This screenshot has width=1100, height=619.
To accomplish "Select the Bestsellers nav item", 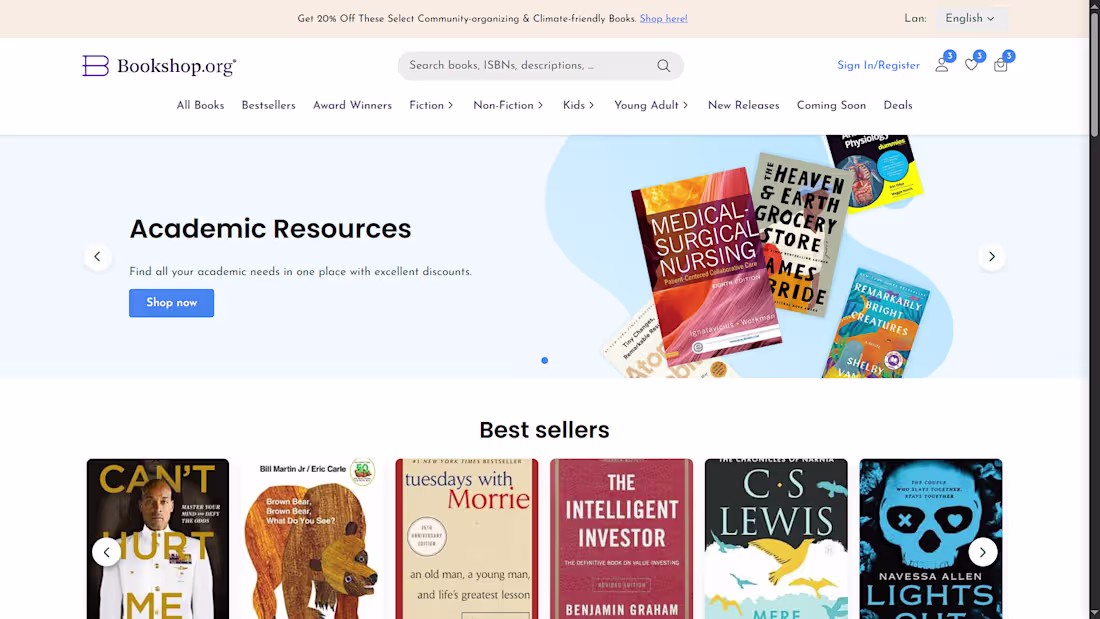I will point(268,104).
